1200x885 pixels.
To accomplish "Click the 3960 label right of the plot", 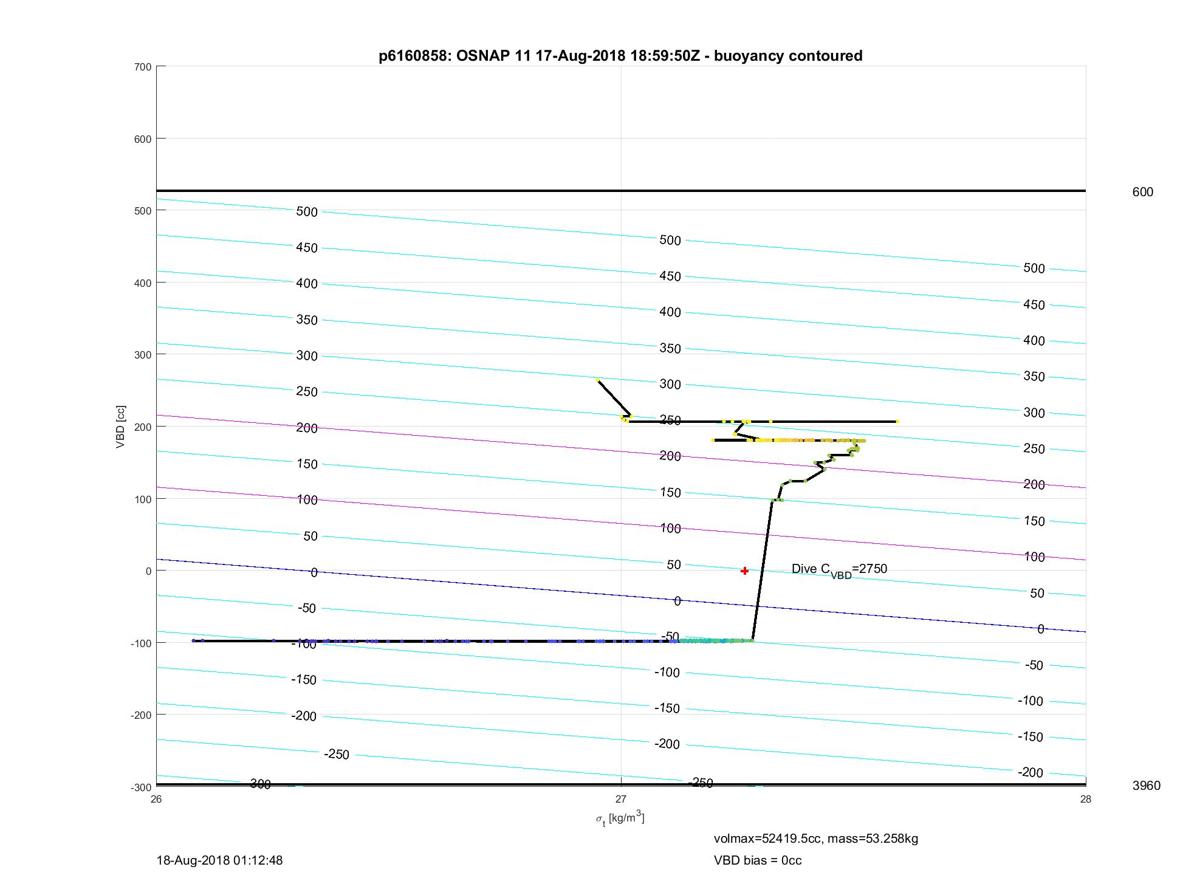I will [1146, 786].
